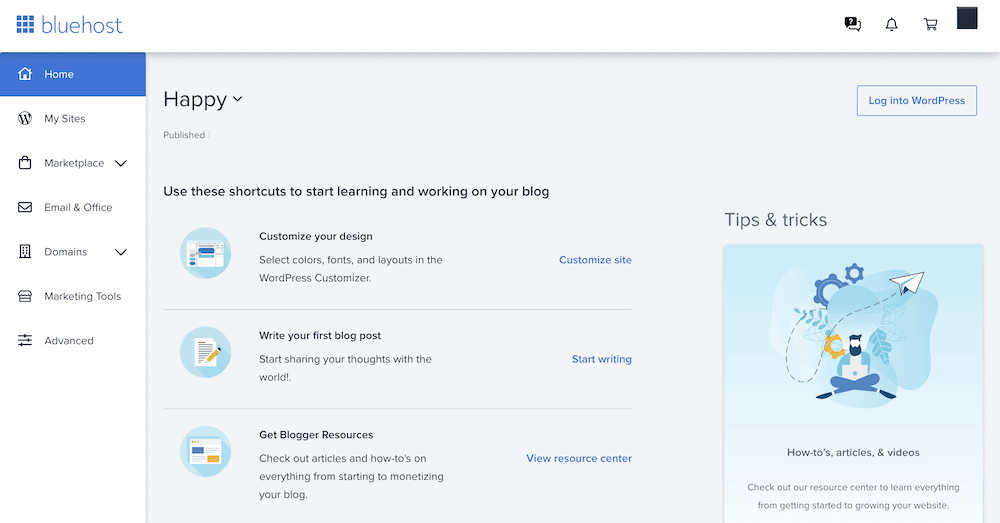Click the Marketplace bag icon
Viewport: 1000px width, 523px height.
coord(25,162)
